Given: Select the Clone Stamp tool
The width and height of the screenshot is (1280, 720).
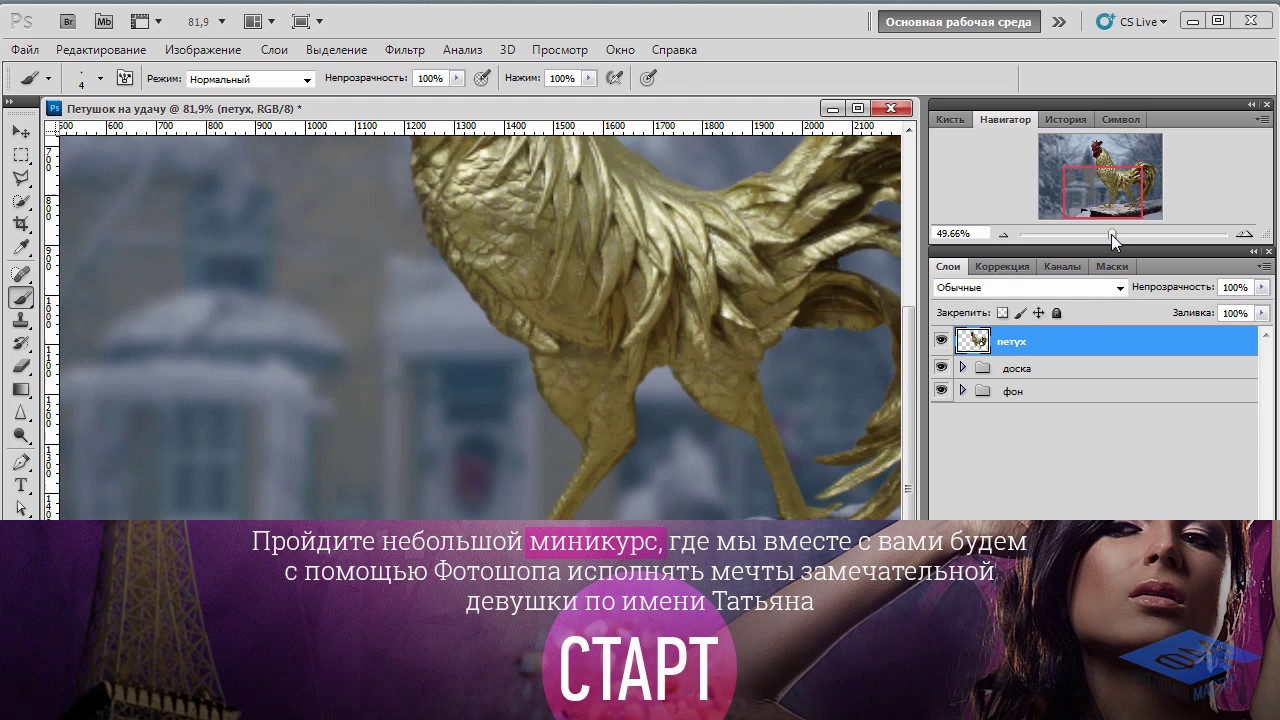Looking at the screenshot, I should pos(21,320).
